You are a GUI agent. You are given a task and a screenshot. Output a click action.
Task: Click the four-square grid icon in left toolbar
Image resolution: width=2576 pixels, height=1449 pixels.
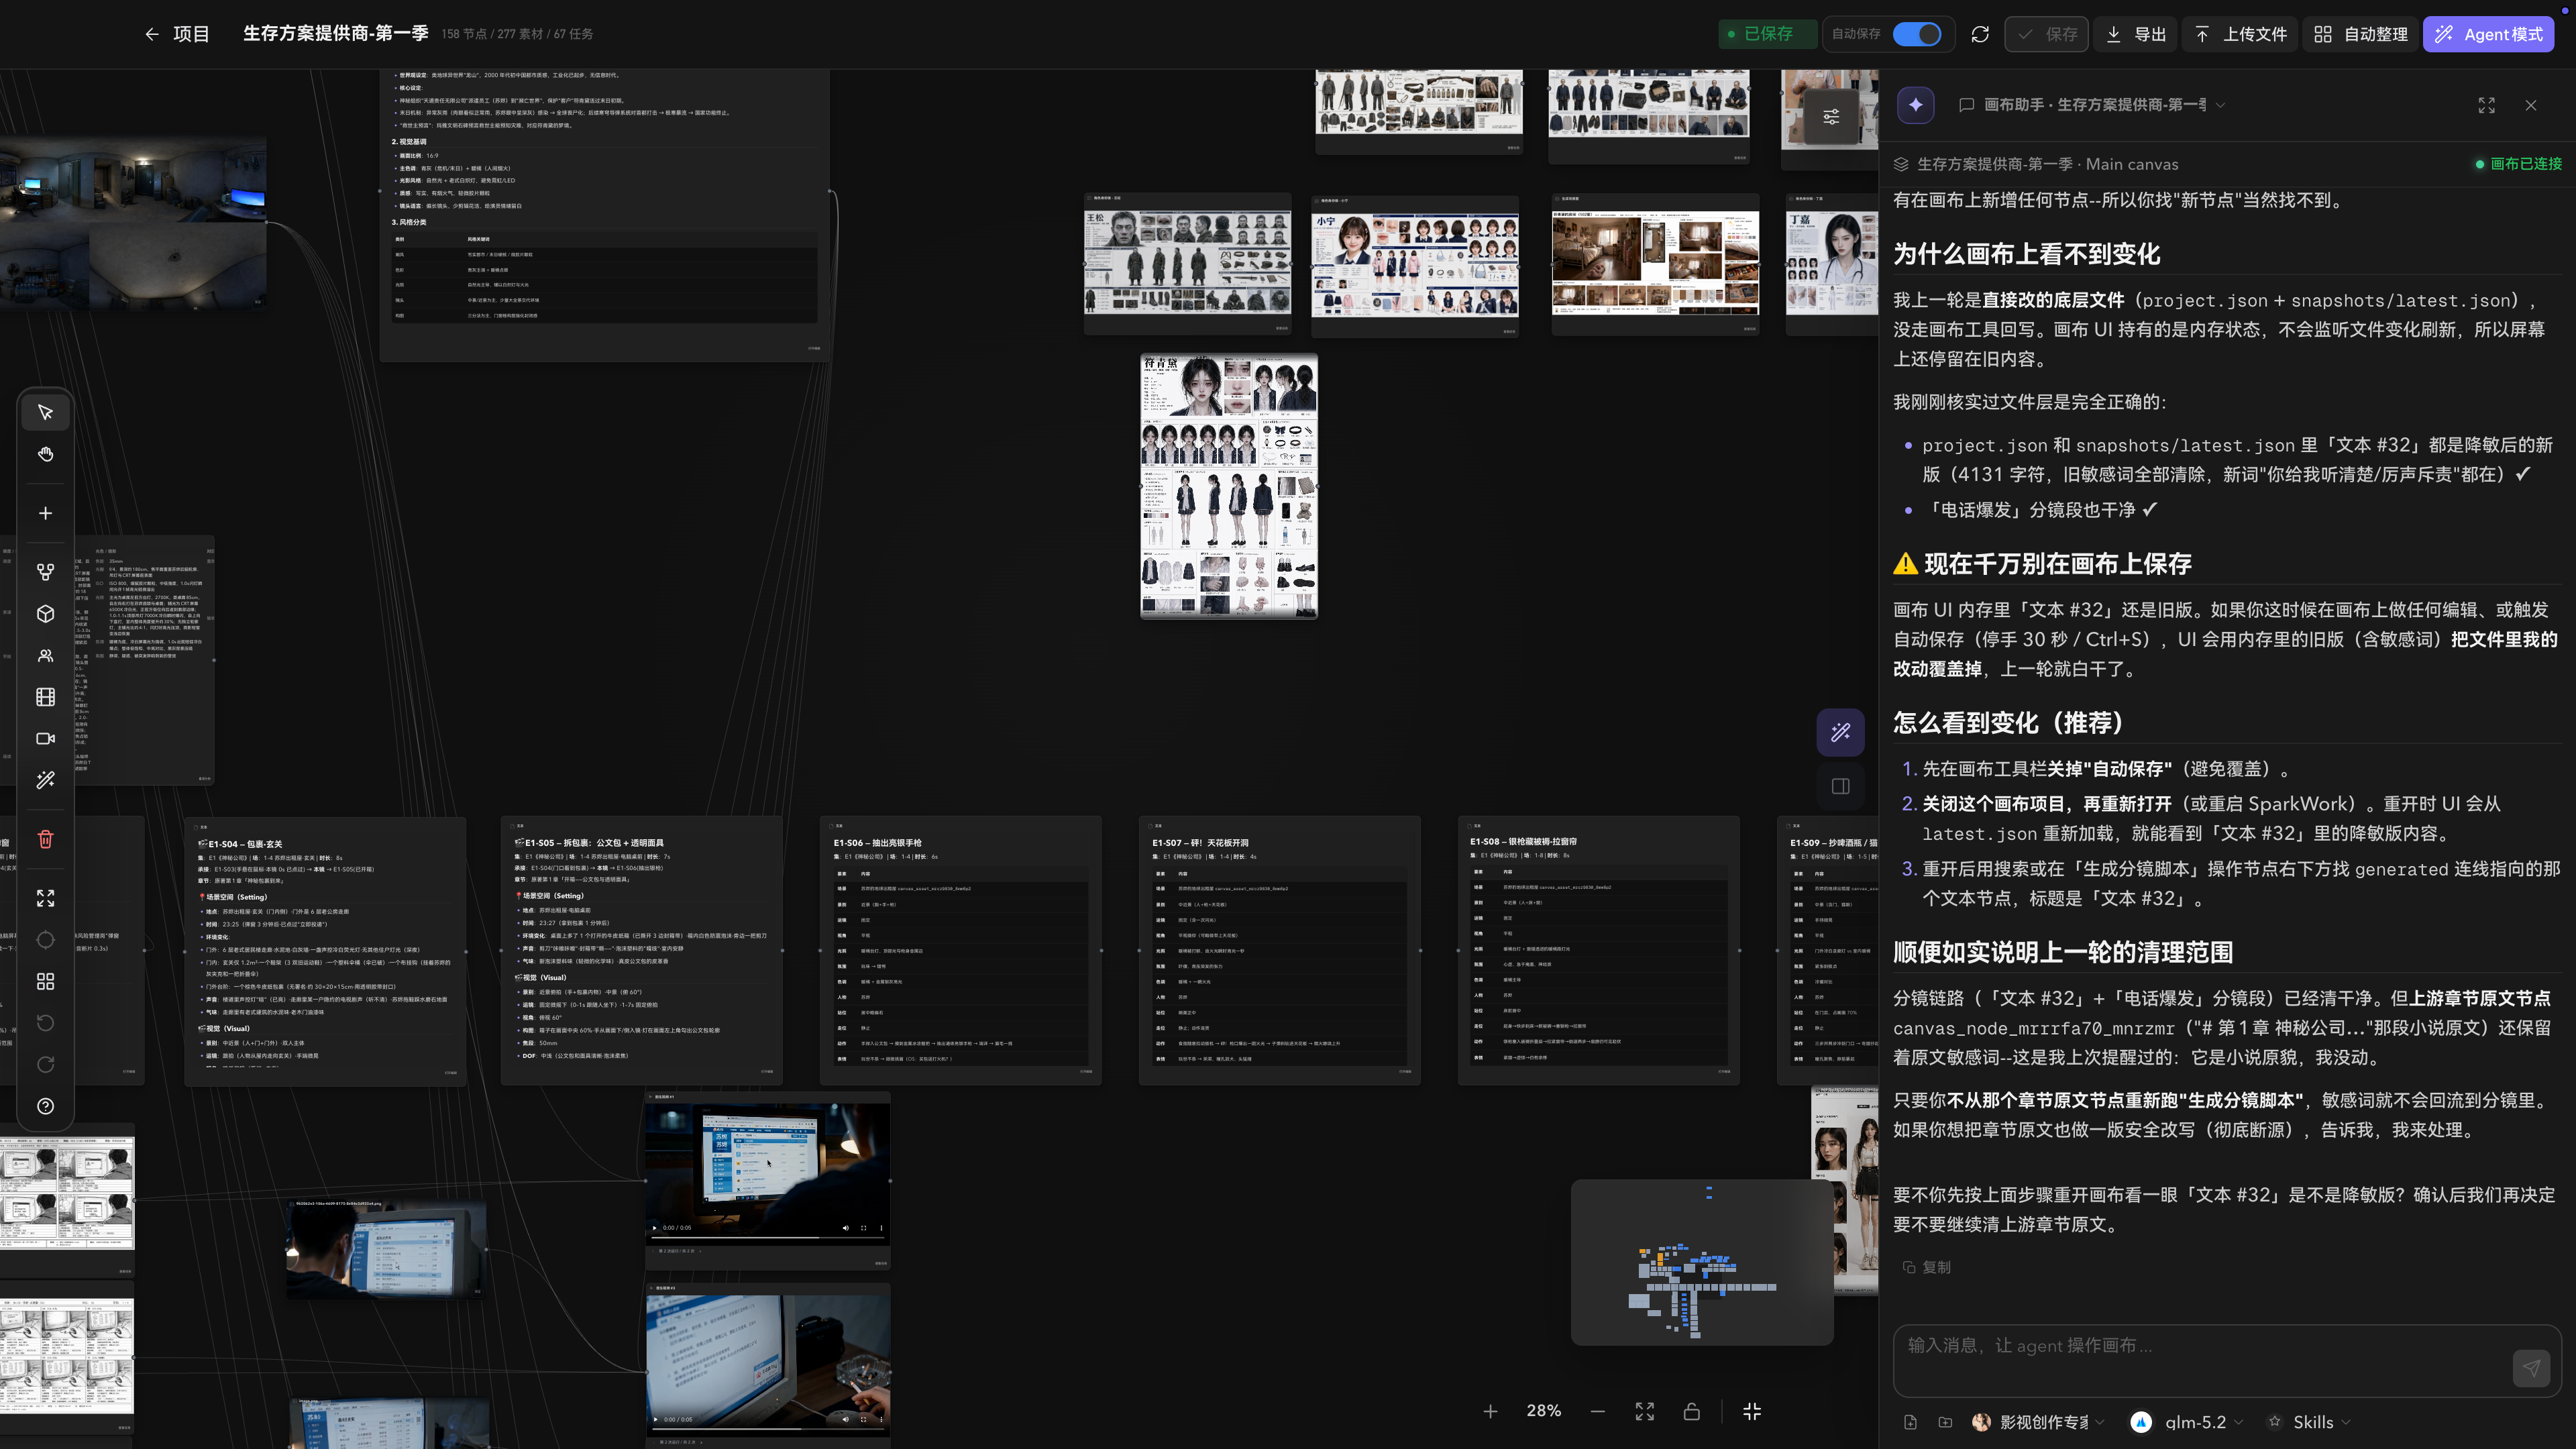coord(45,981)
